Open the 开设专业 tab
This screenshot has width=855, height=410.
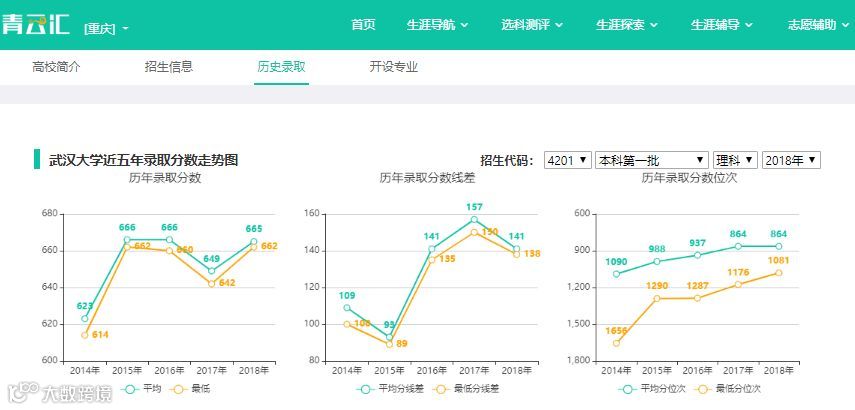tap(394, 67)
